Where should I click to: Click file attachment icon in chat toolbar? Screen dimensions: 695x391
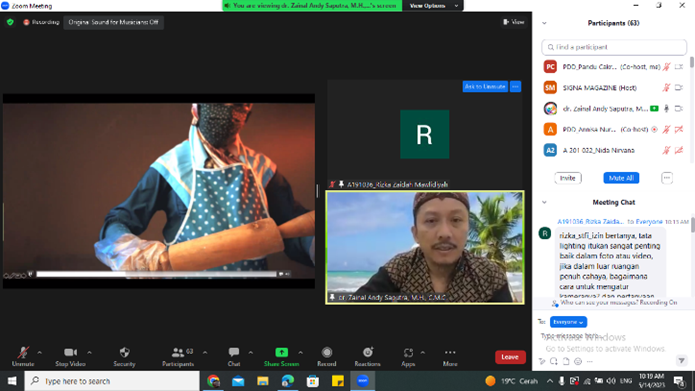pos(566,361)
